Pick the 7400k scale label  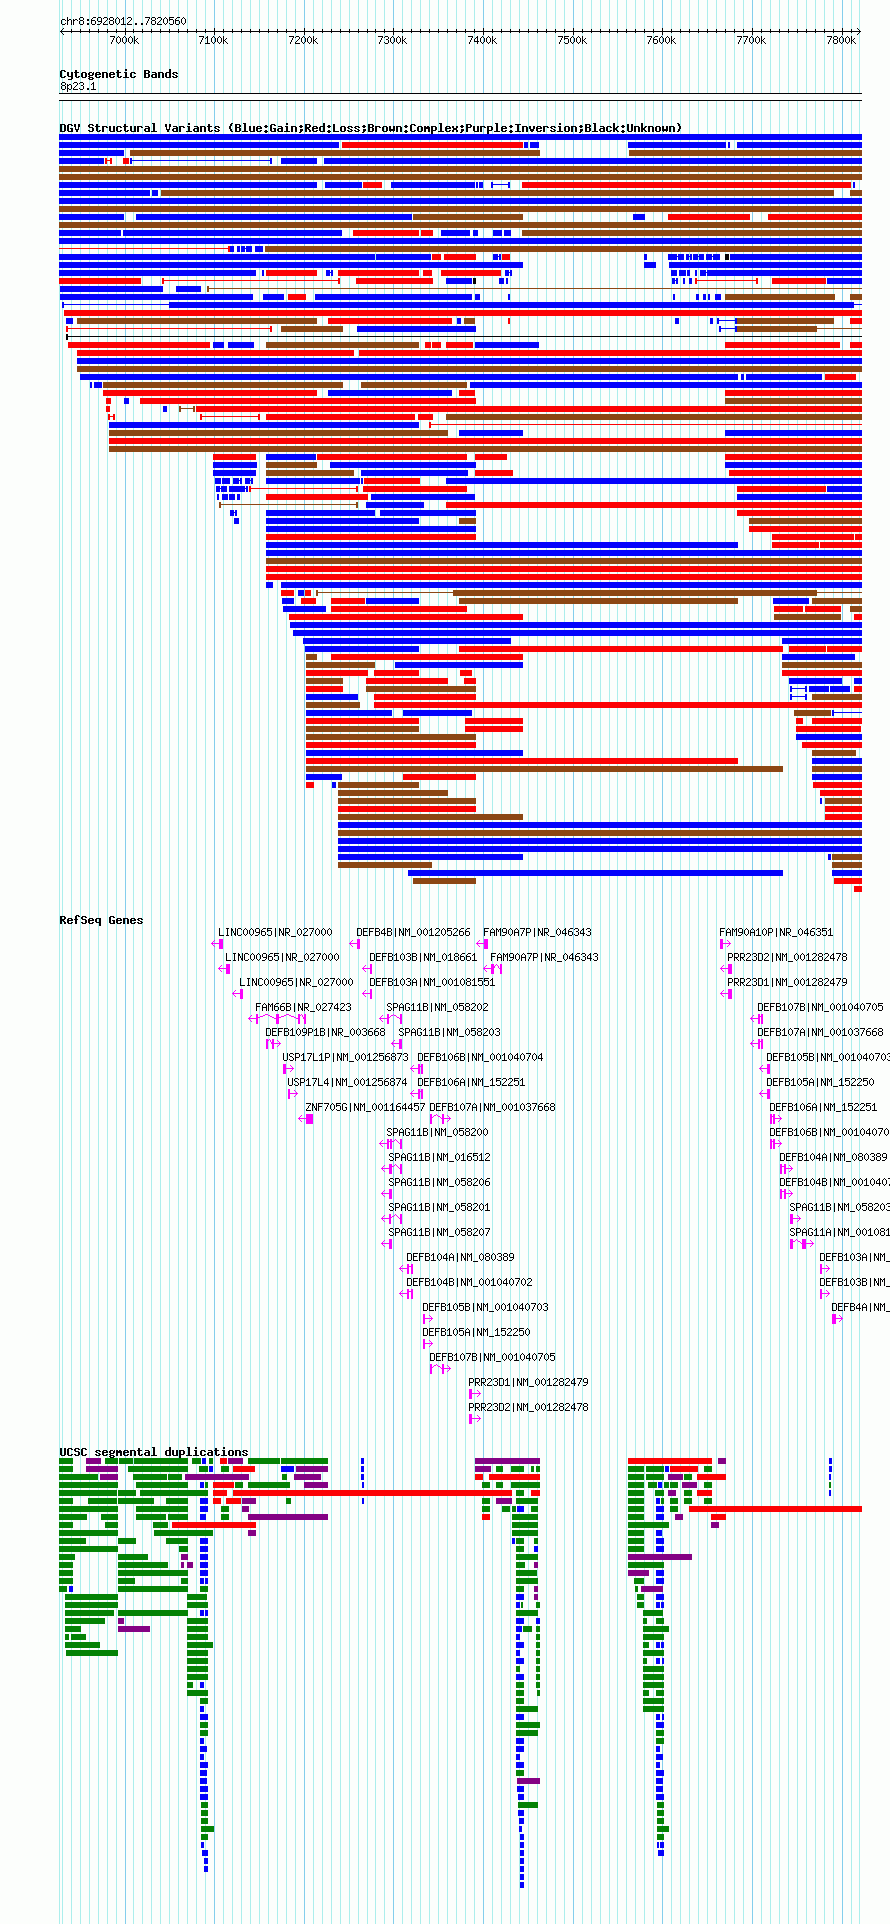point(482,40)
